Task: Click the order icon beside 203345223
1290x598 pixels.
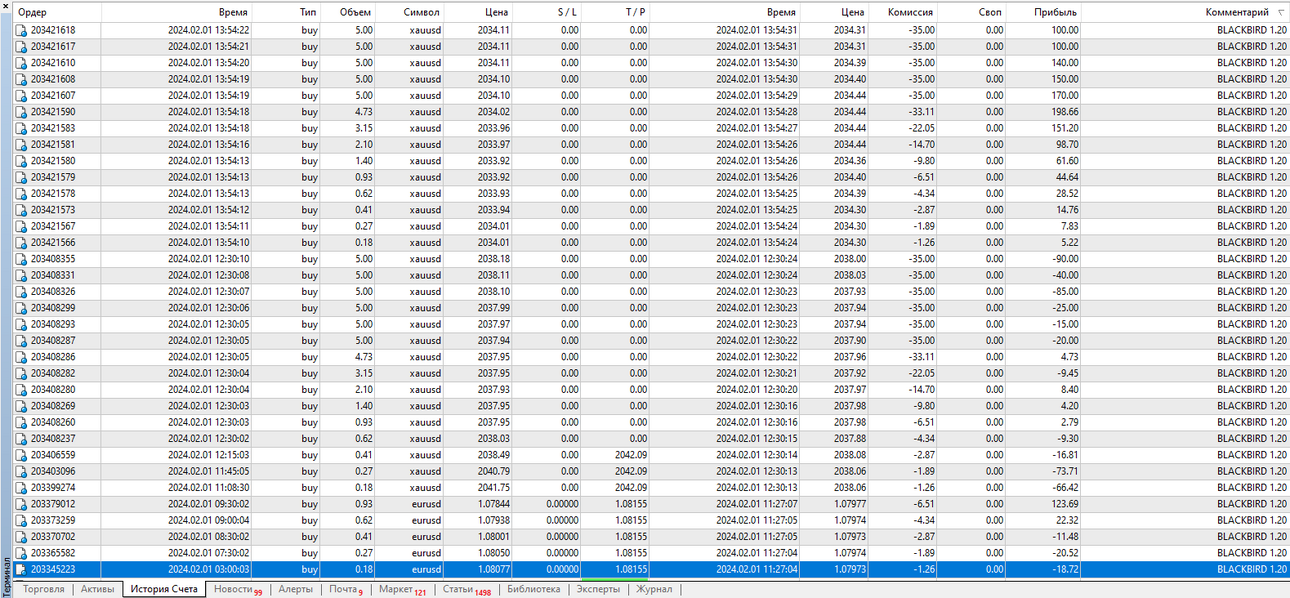Action: coord(21,569)
